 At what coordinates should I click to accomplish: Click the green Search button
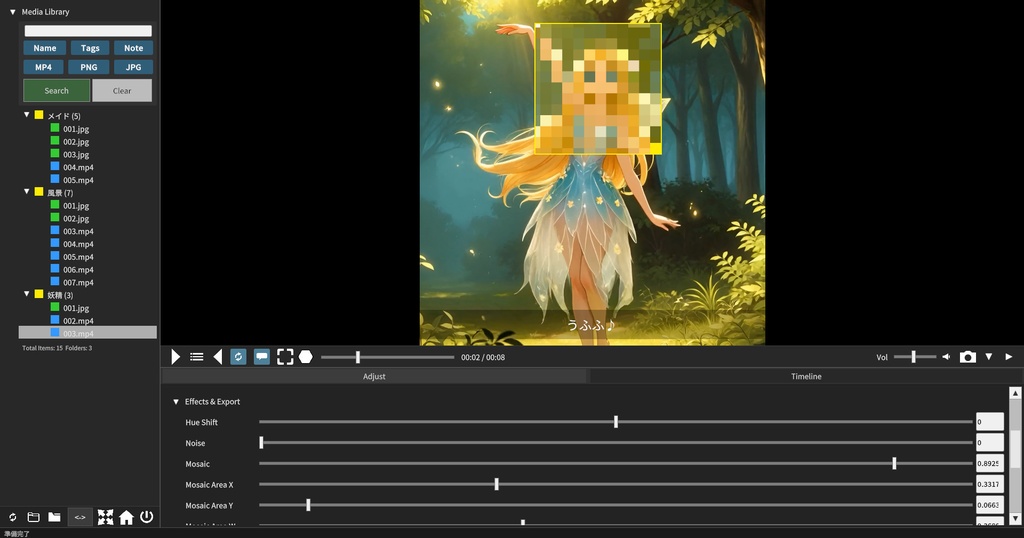pos(57,91)
